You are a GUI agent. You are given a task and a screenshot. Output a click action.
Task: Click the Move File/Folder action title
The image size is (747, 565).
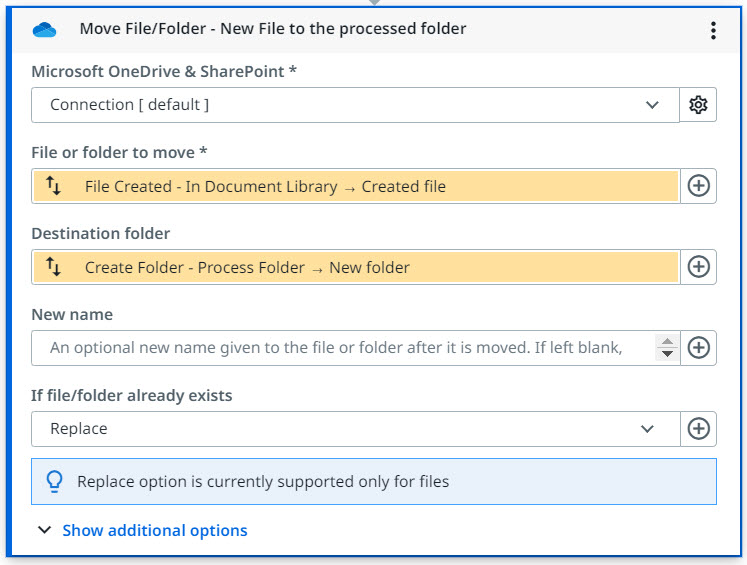(272, 29)
